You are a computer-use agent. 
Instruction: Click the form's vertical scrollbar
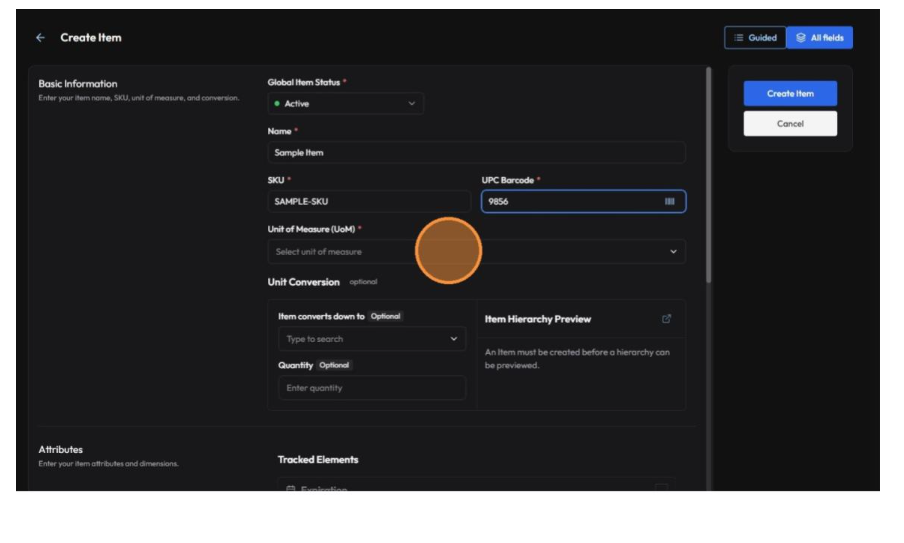709,175
